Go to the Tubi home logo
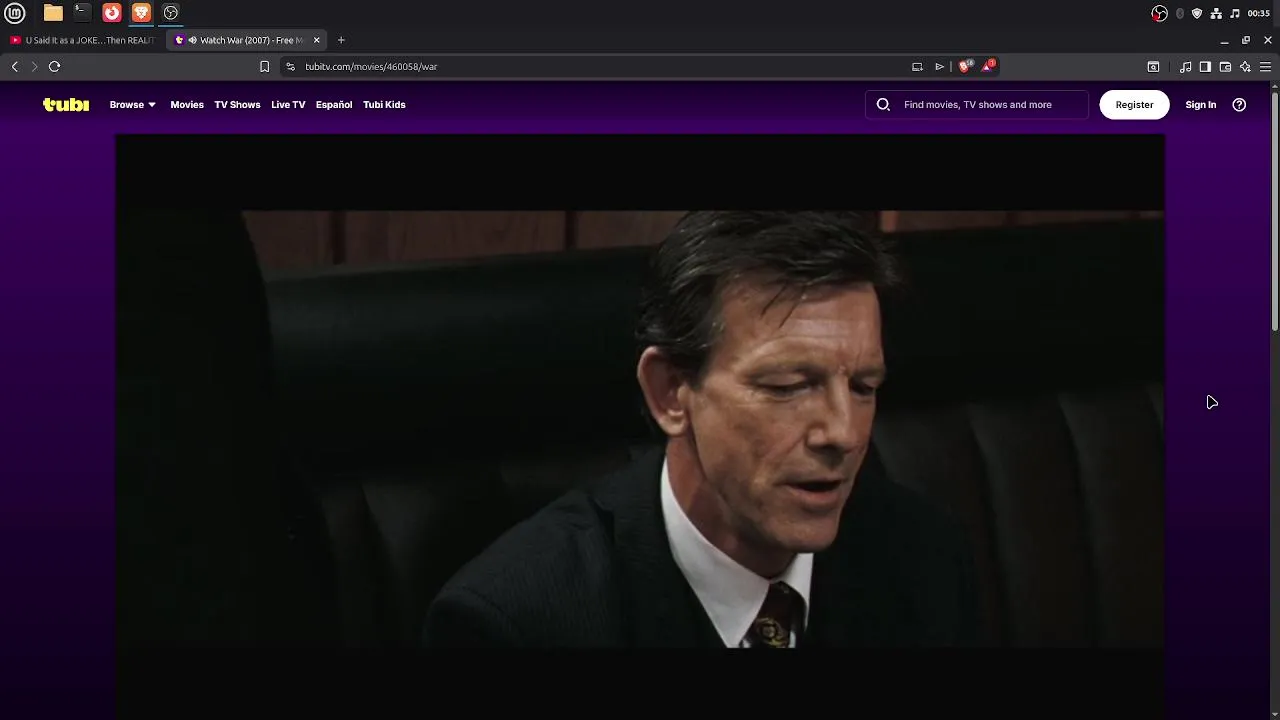Viewport: 1280px width, 720px height. (x=66, y=104)
